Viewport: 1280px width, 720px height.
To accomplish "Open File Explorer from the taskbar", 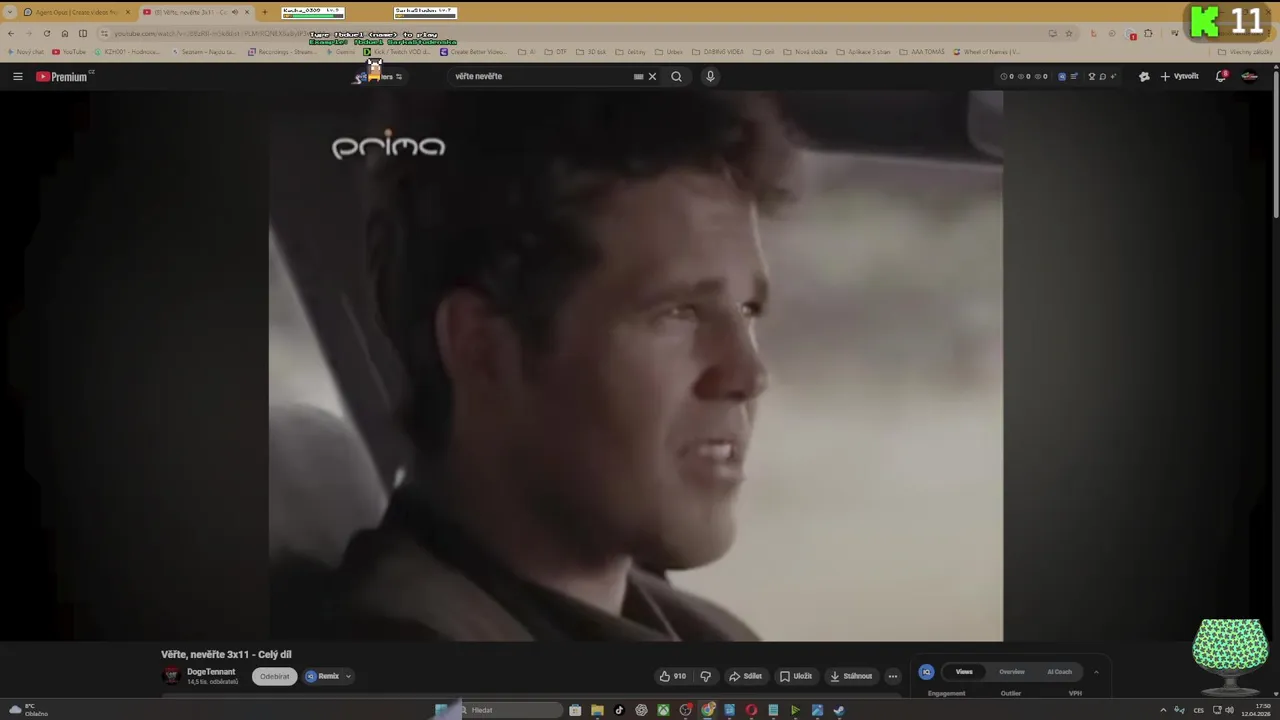I will tap(597, 710).
